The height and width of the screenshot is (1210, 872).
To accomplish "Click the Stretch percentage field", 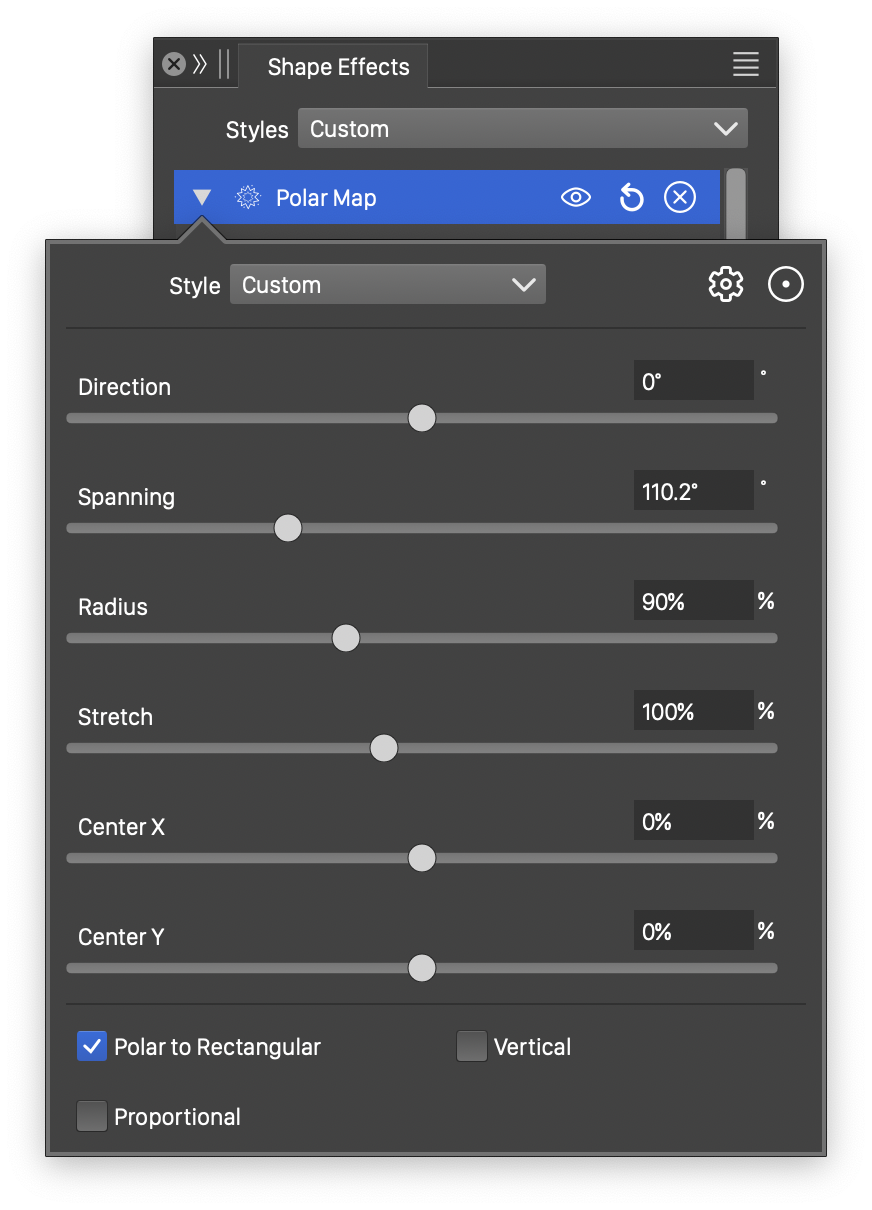I will [x=692, y=712].
